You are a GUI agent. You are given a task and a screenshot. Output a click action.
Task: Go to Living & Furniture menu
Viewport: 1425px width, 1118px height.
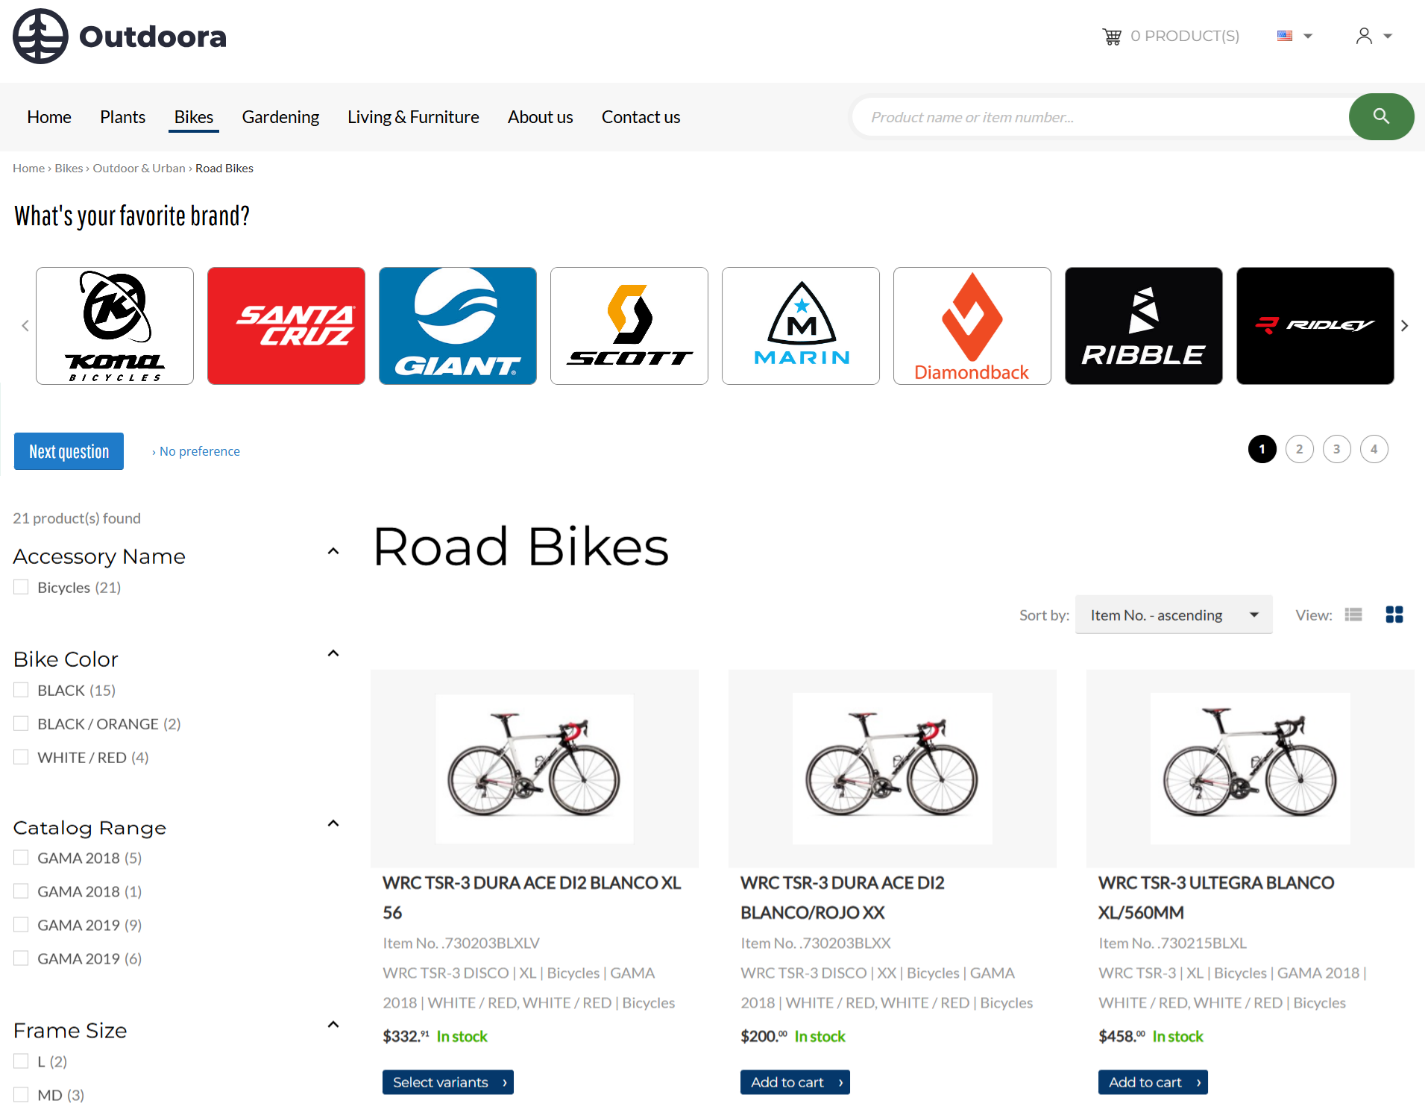click(413, 117)
